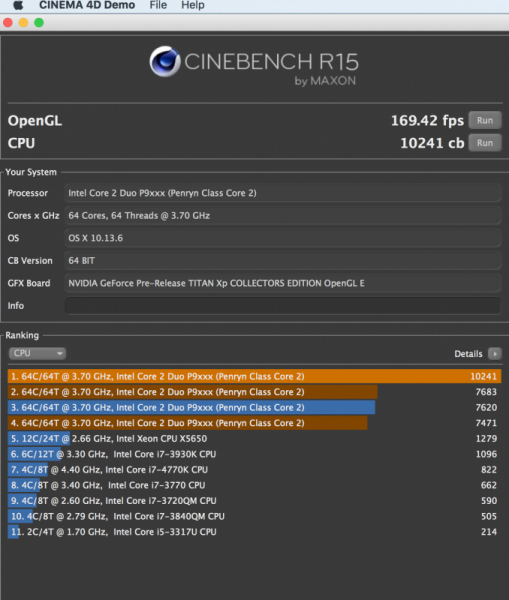Click the CB Version 64 BIT field
This screenshot has height=600, width=509.
pyautogui.click(x=282, y=261)
